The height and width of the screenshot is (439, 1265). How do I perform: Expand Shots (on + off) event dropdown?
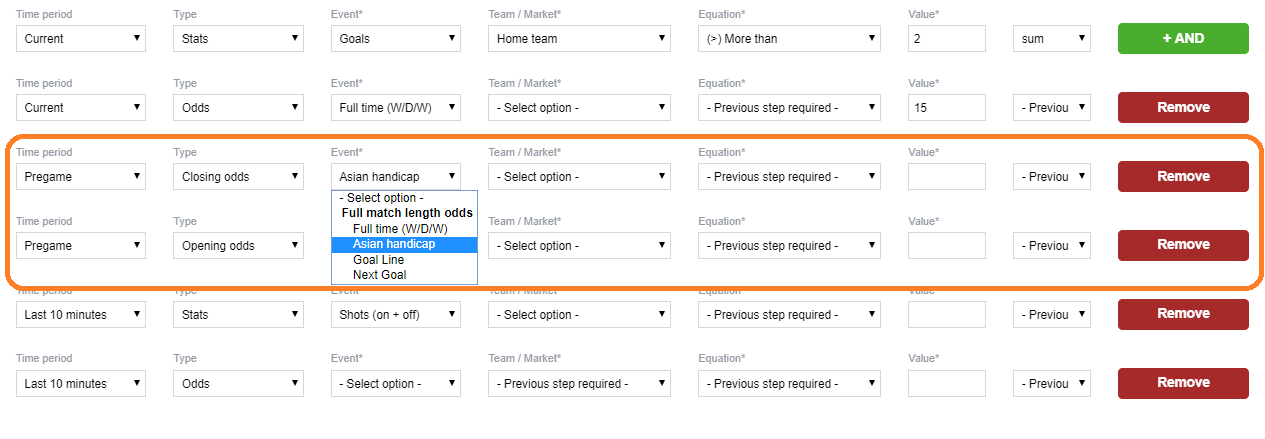click(396, 315)
